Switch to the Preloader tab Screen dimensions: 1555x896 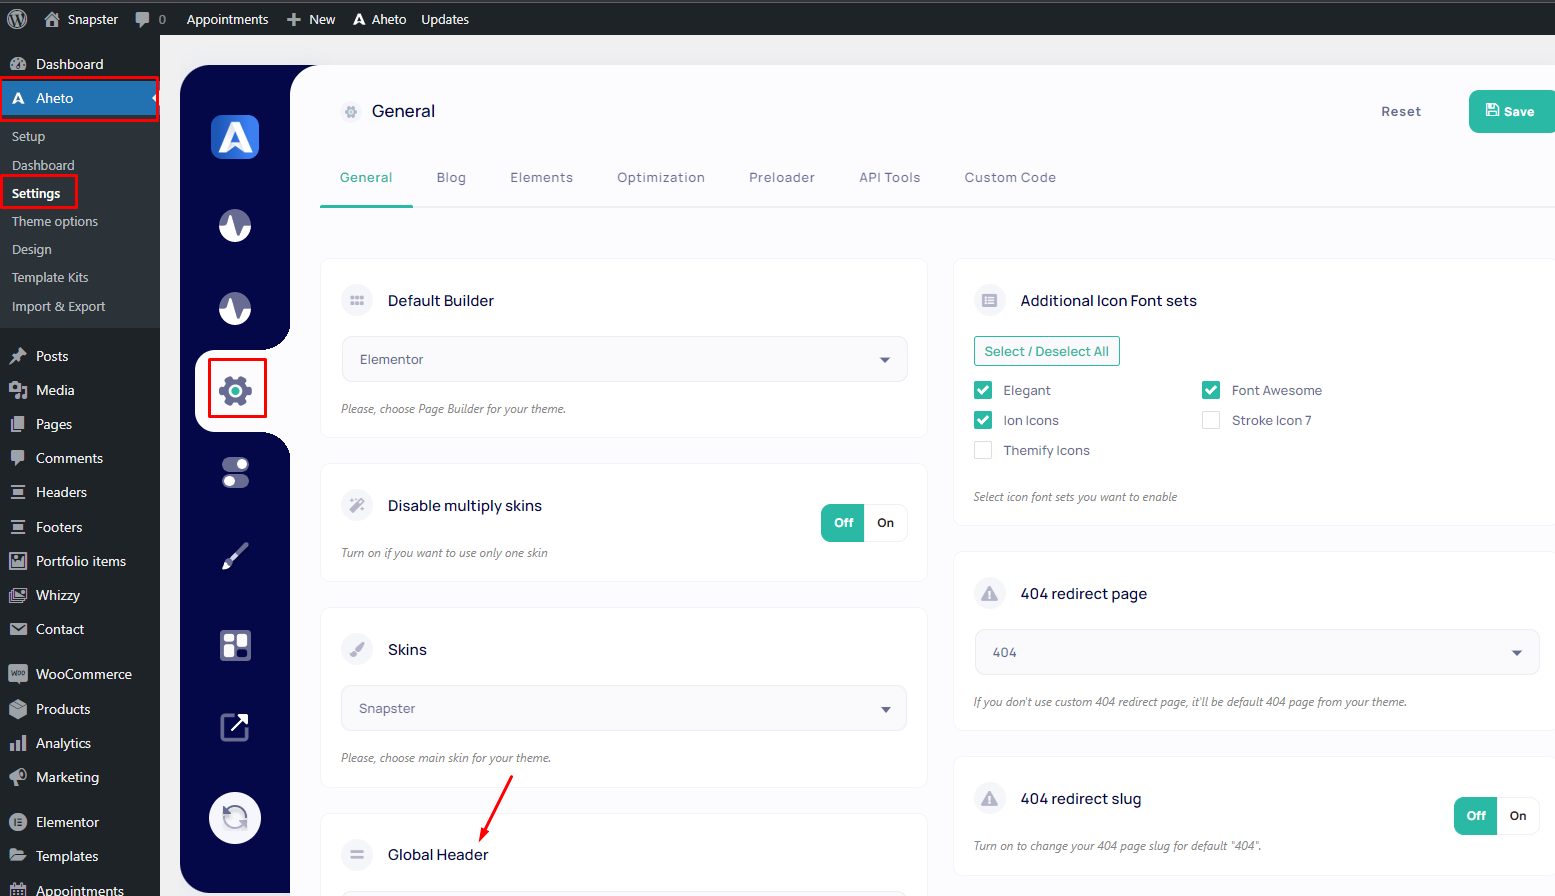click(782, 178)
